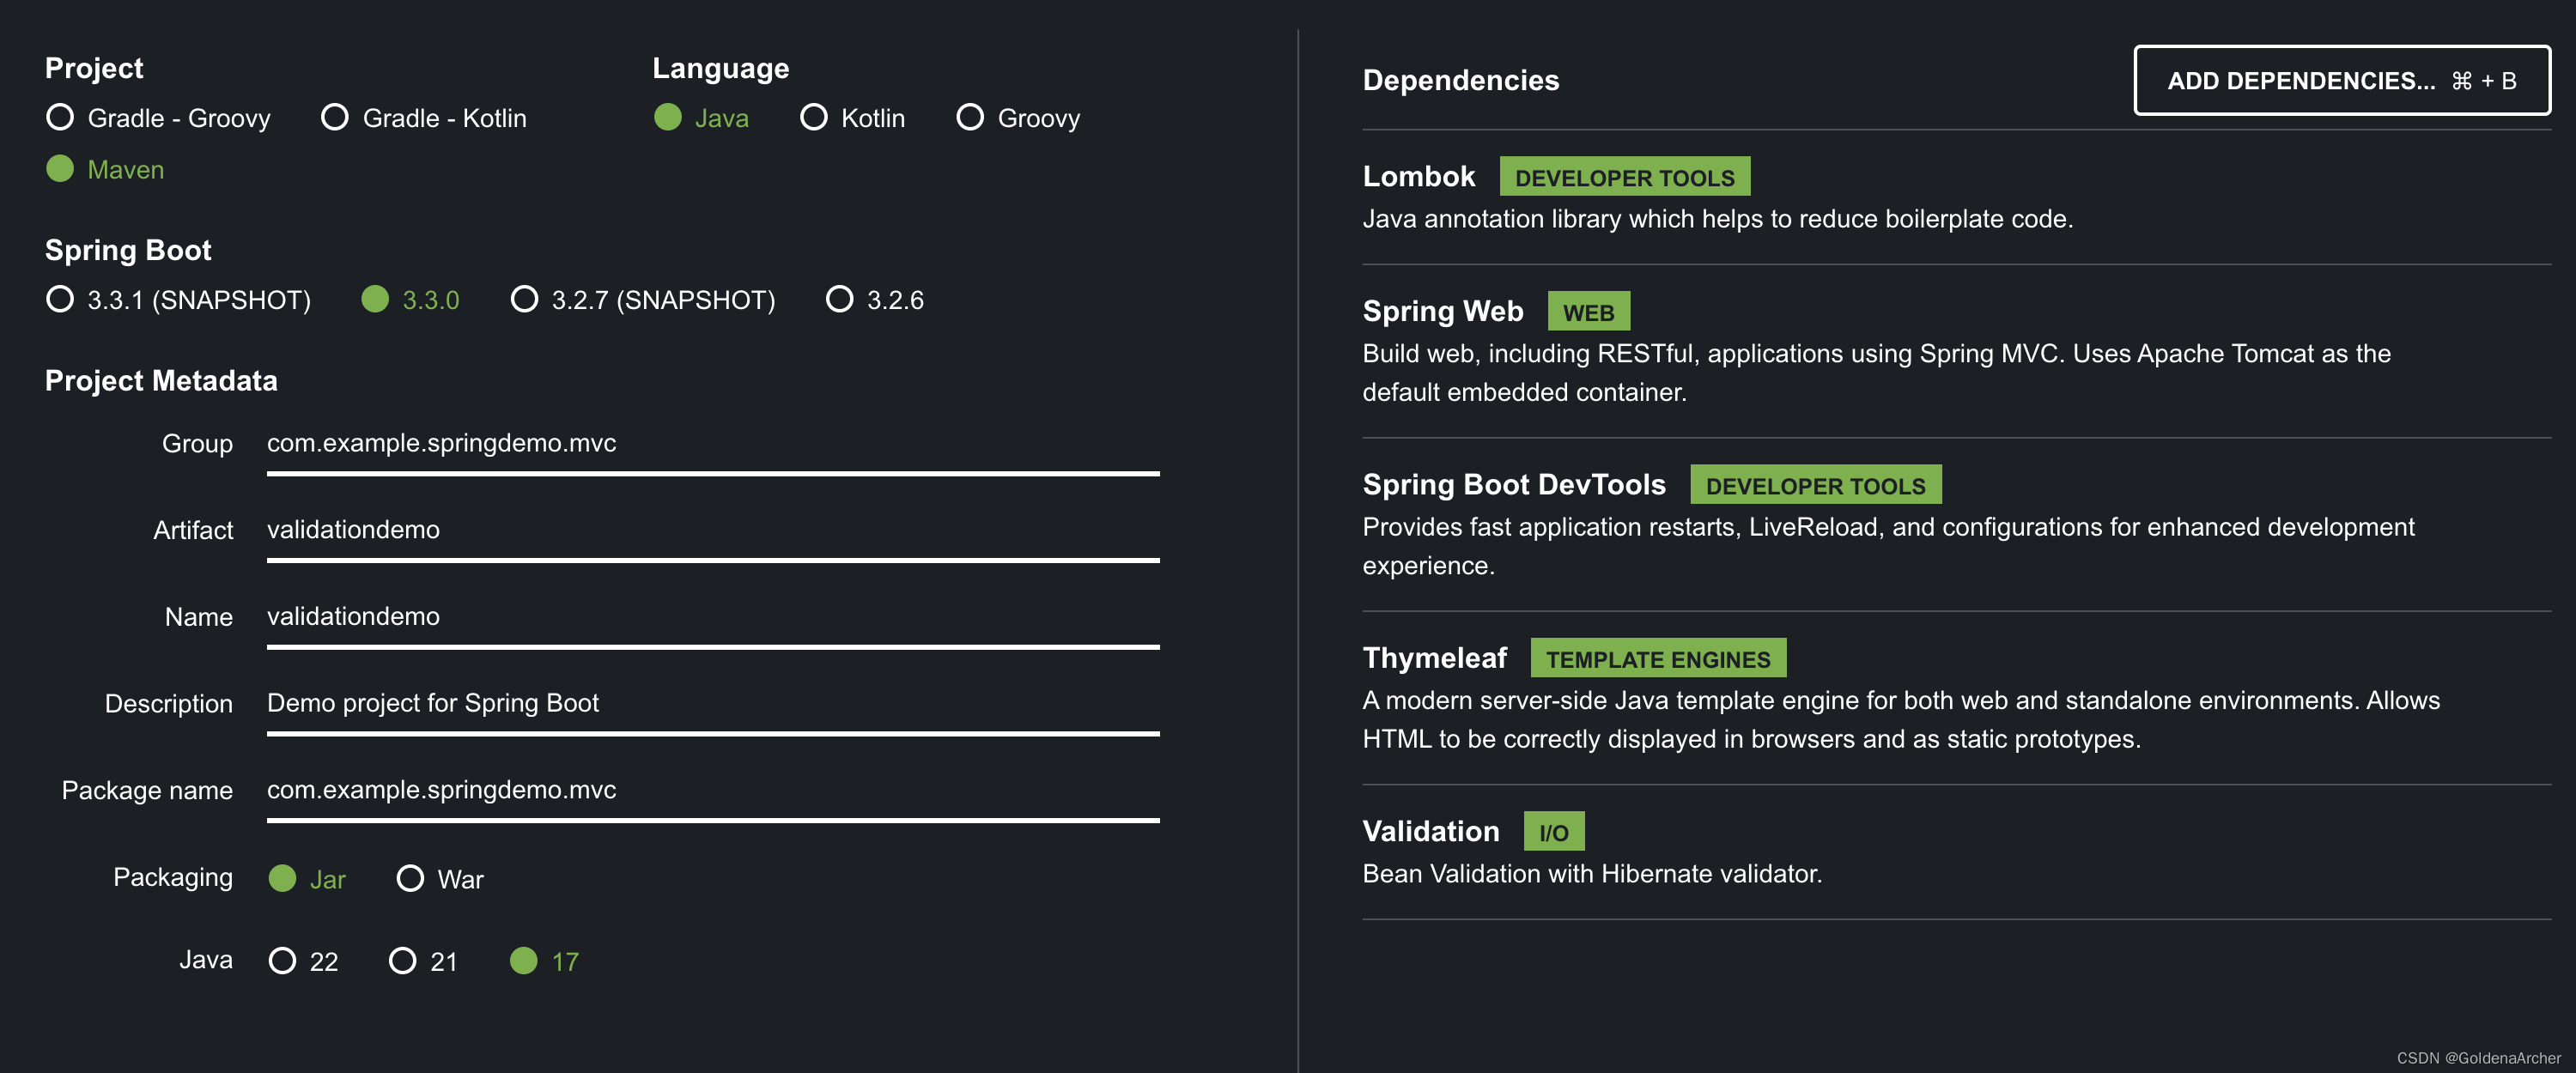Click the Name input field

[x=713, y=619]
